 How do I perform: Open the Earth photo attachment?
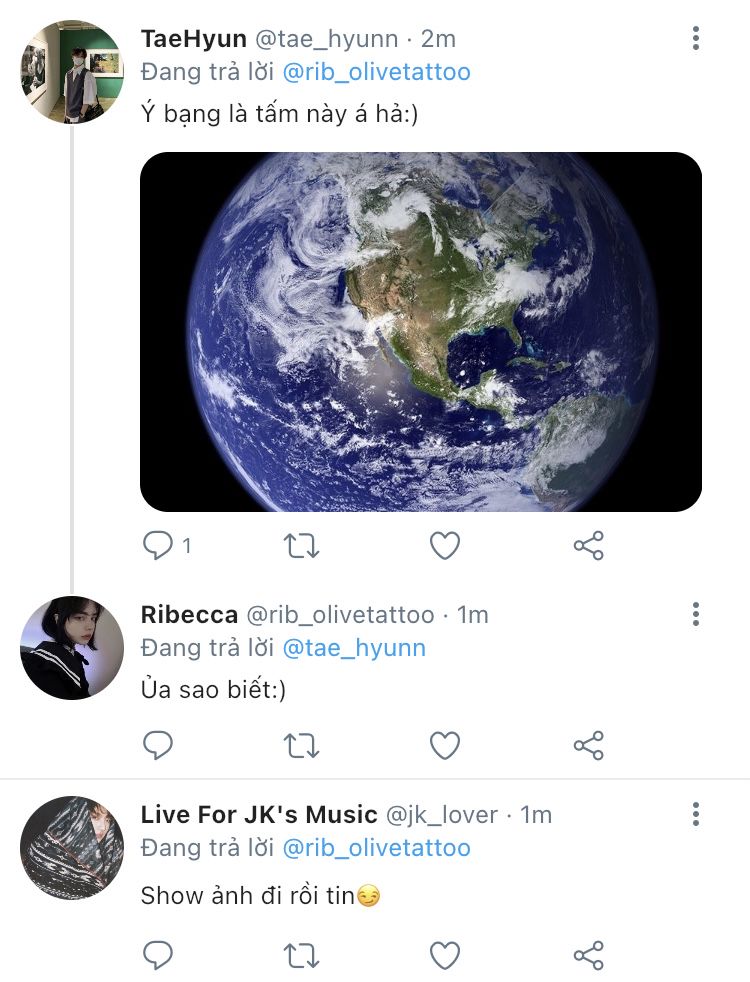click(421, 332)
